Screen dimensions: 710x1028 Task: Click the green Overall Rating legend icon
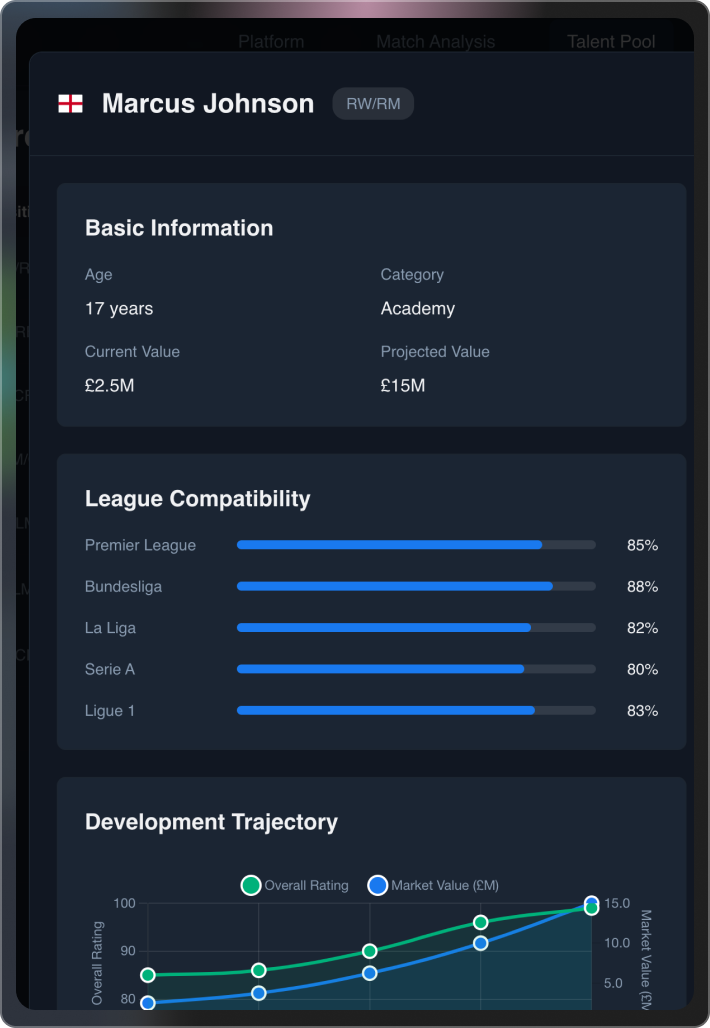click(x=251, y=885)
